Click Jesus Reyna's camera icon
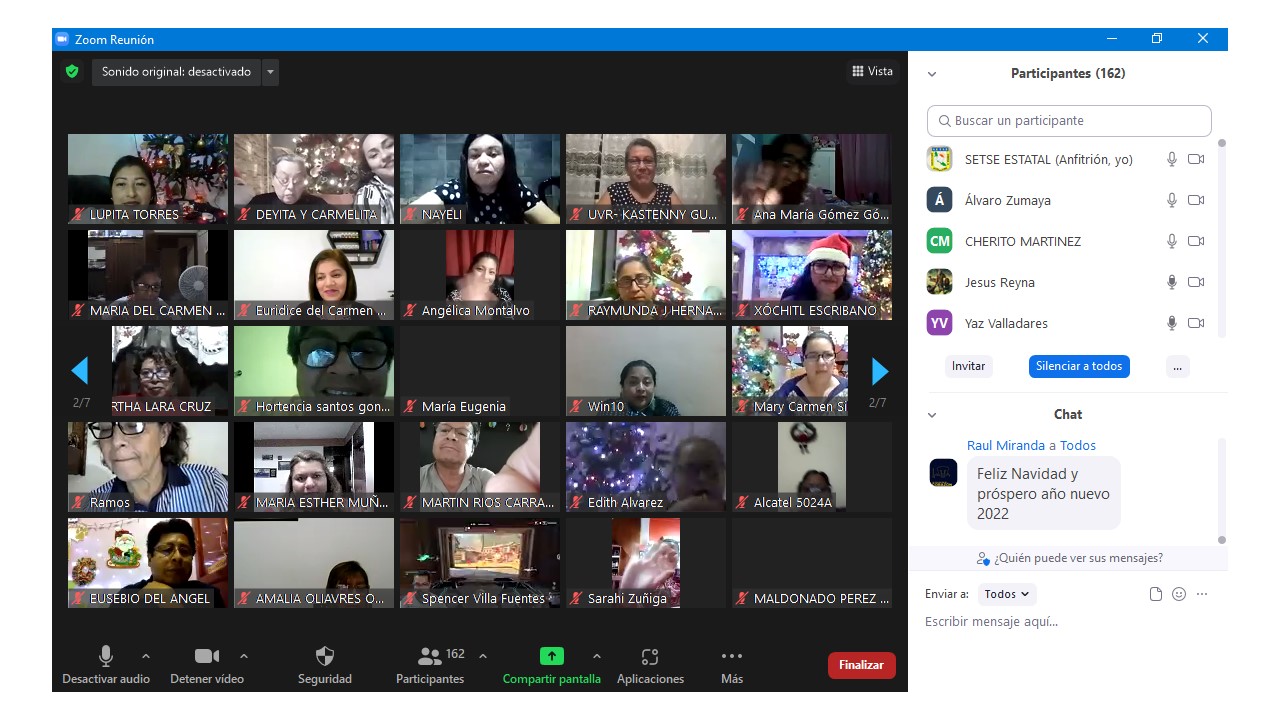This screenshot has width=1280, height=720. (x=1196, y=282)
